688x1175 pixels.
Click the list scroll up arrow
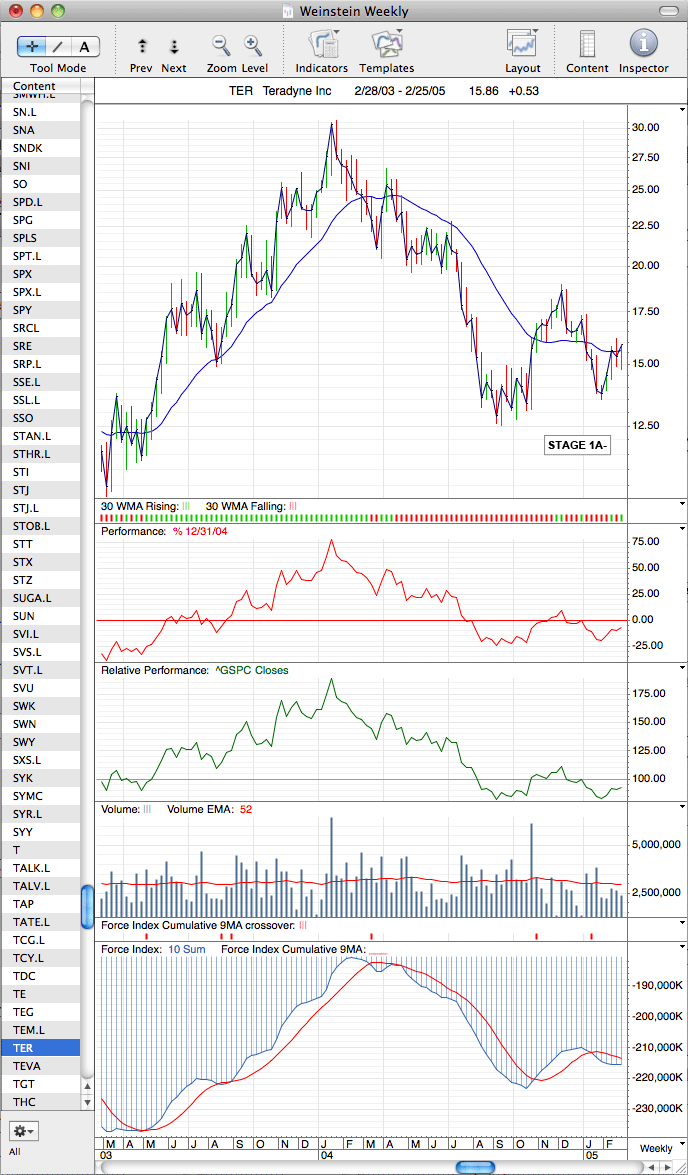tap(87, 1086)
